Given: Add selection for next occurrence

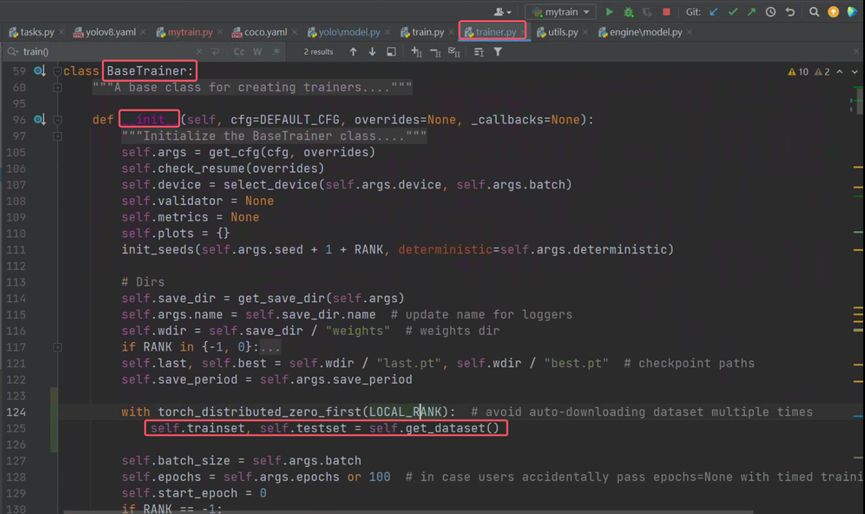Looking at the screenshot, I should tap(416, 52).
